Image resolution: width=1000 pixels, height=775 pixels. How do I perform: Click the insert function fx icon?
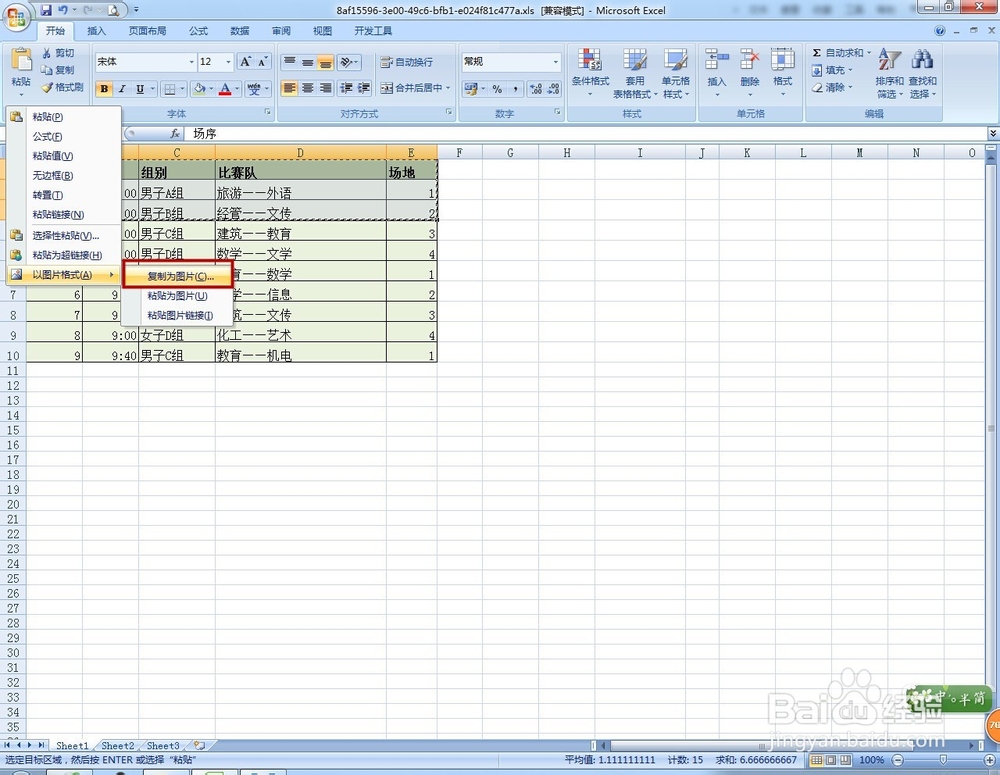[x=175, y=133]
